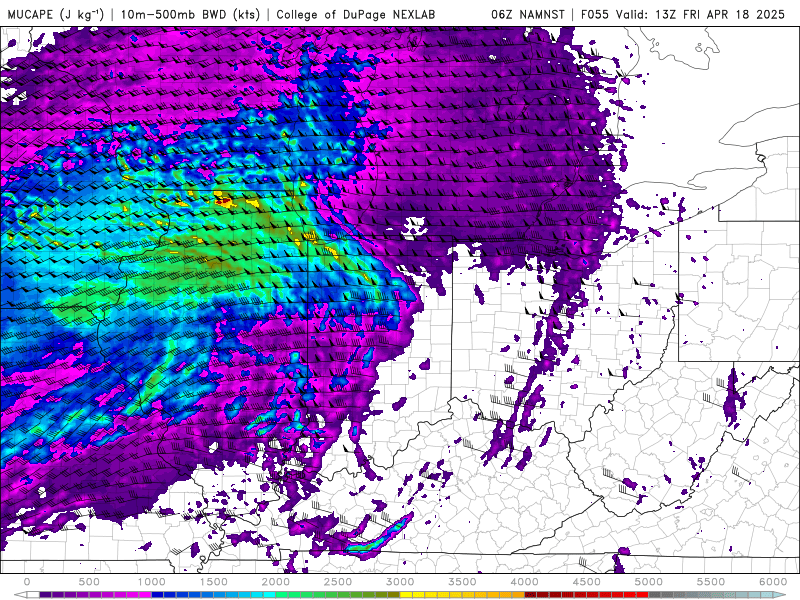Screen dimensions: 800x600
Task: Click the 1000 label on the color scale
Action: coord(152,582)
